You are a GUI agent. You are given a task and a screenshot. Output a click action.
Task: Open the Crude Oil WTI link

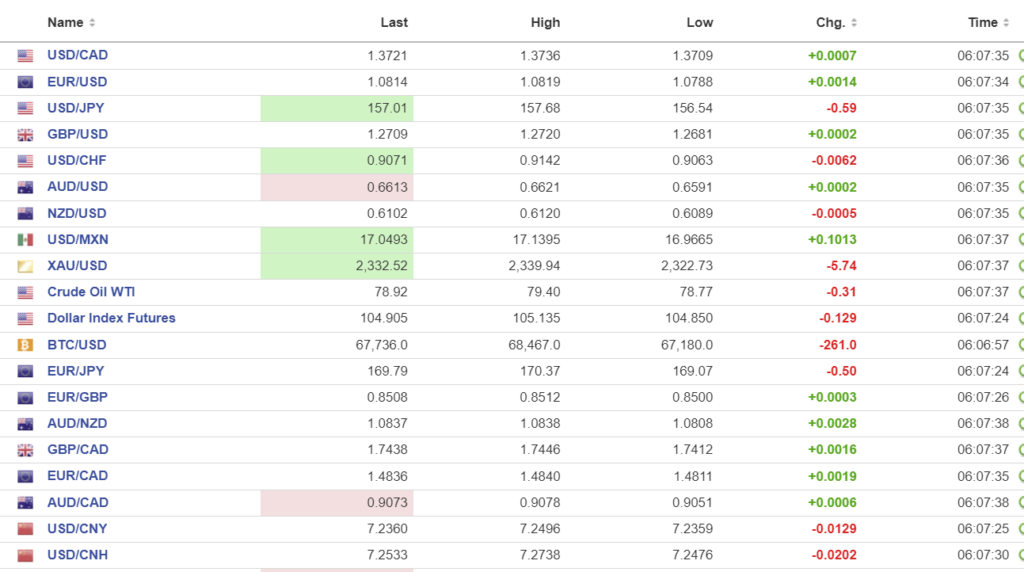91,292
